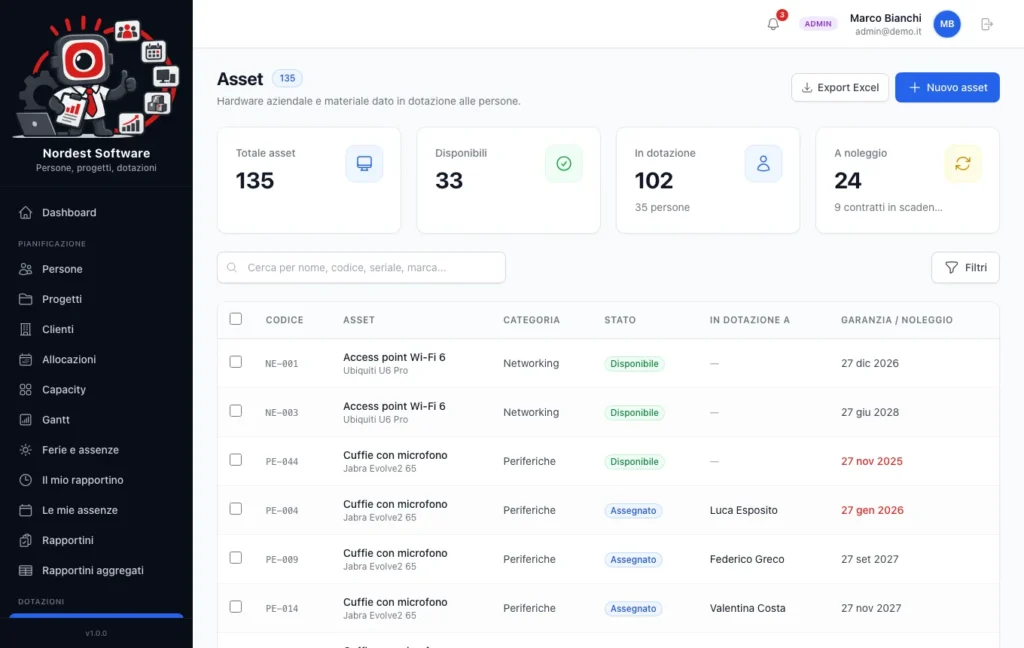This screenshot has height=648, width=1024.
Task: Select the checkbox for asset NE-001
Action: click(236, 362)
